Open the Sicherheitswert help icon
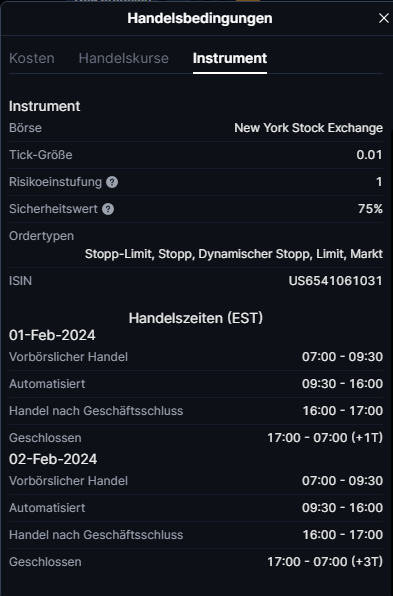Screen dimensions: 393x596 tap(108, 209)
